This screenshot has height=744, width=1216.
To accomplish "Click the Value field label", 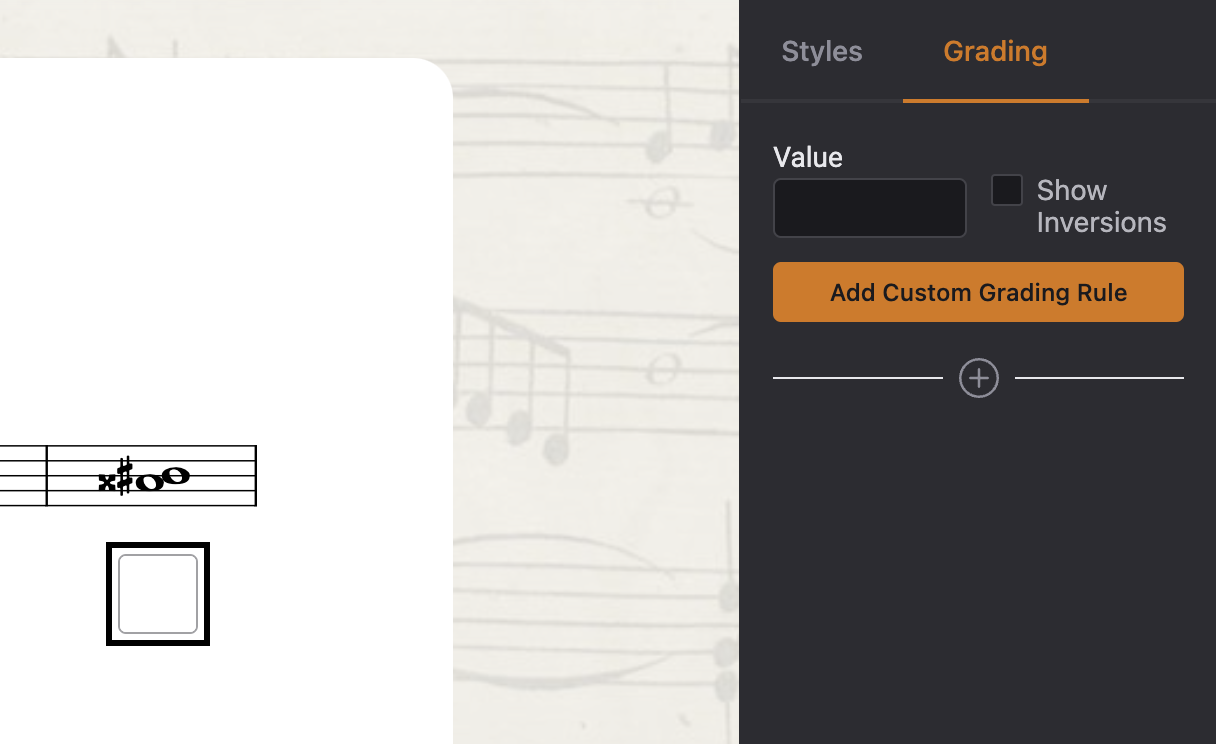I will 808,157.
